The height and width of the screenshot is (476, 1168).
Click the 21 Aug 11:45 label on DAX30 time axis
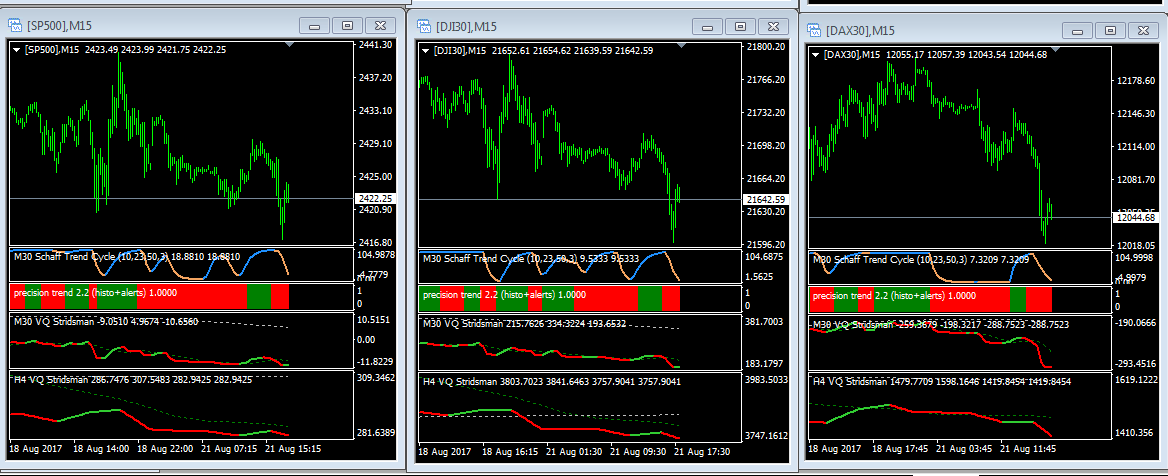1029,450
